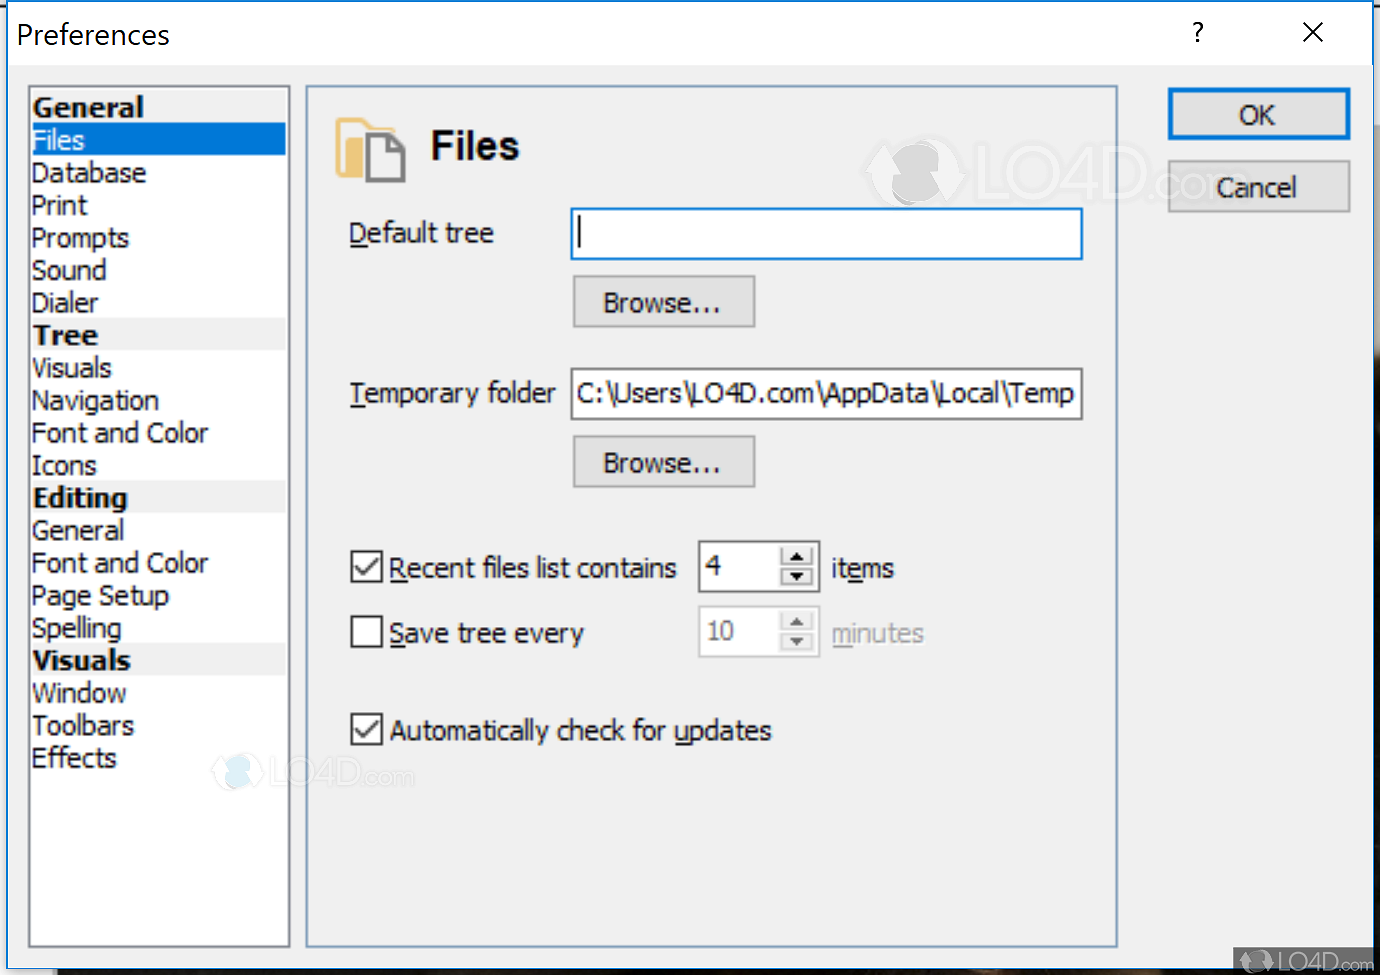
Task: Open the Effects preferences page
Action: [74, 758]
